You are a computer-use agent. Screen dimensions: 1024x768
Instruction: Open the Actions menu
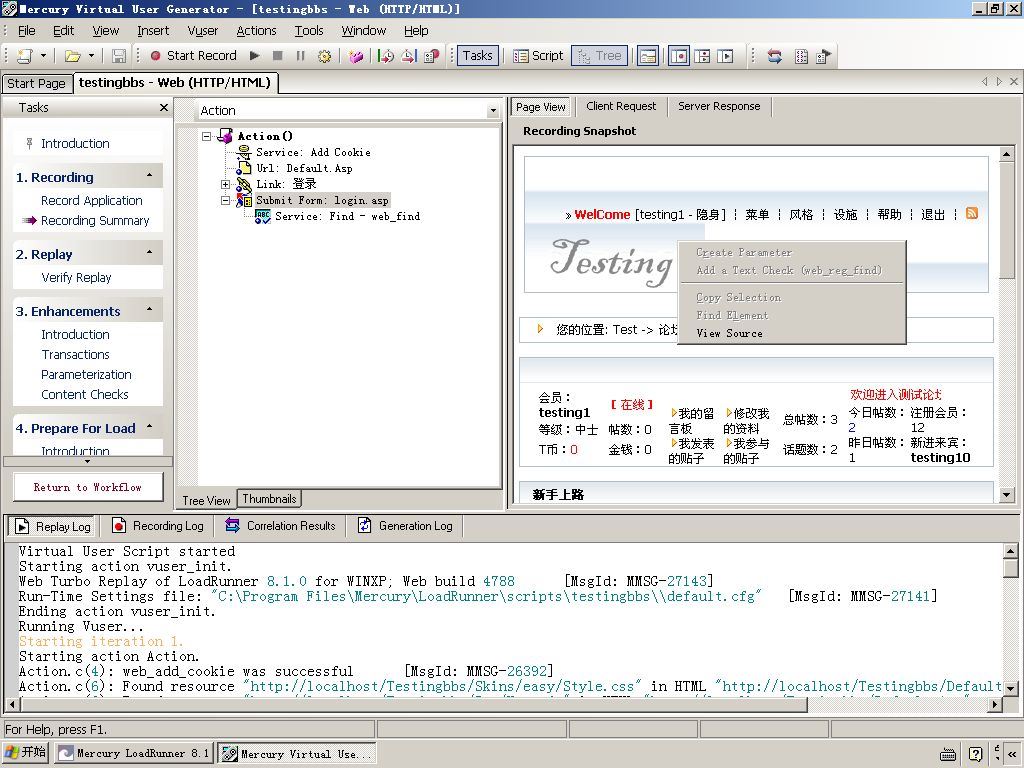pyautogui.click(x=256, y=31)
